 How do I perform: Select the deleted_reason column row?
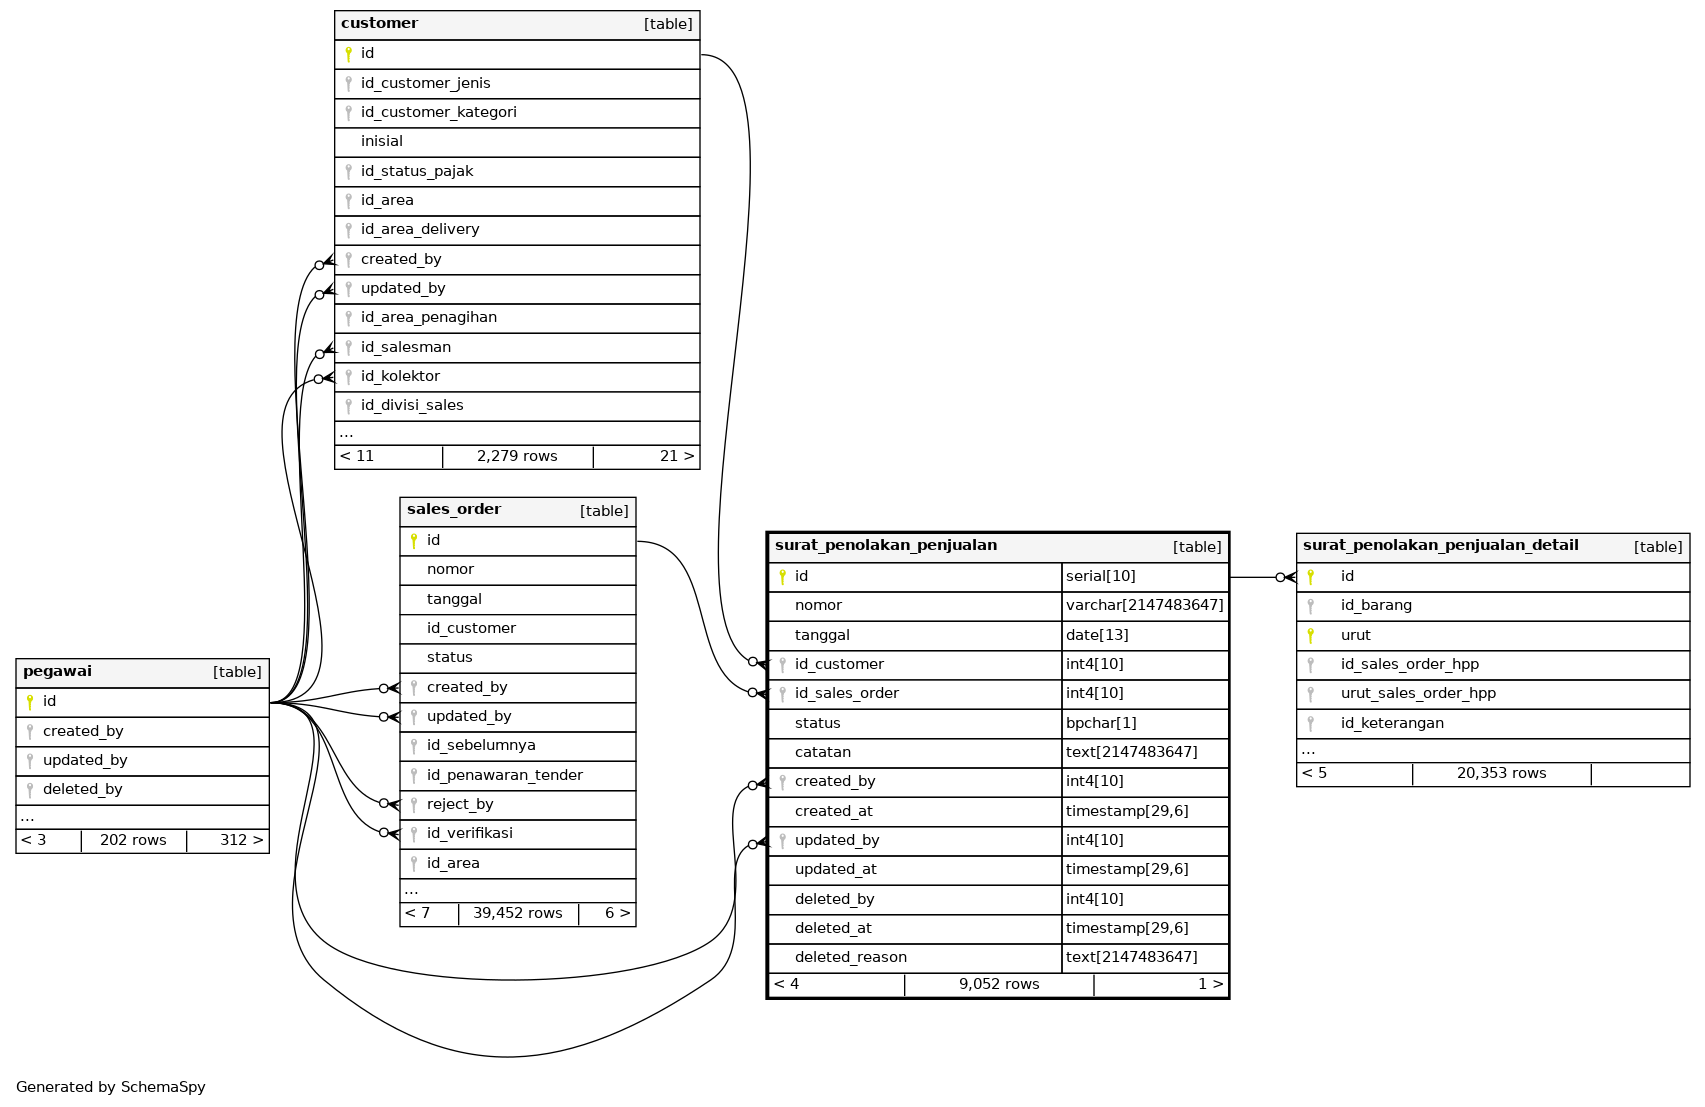[850, 958]
